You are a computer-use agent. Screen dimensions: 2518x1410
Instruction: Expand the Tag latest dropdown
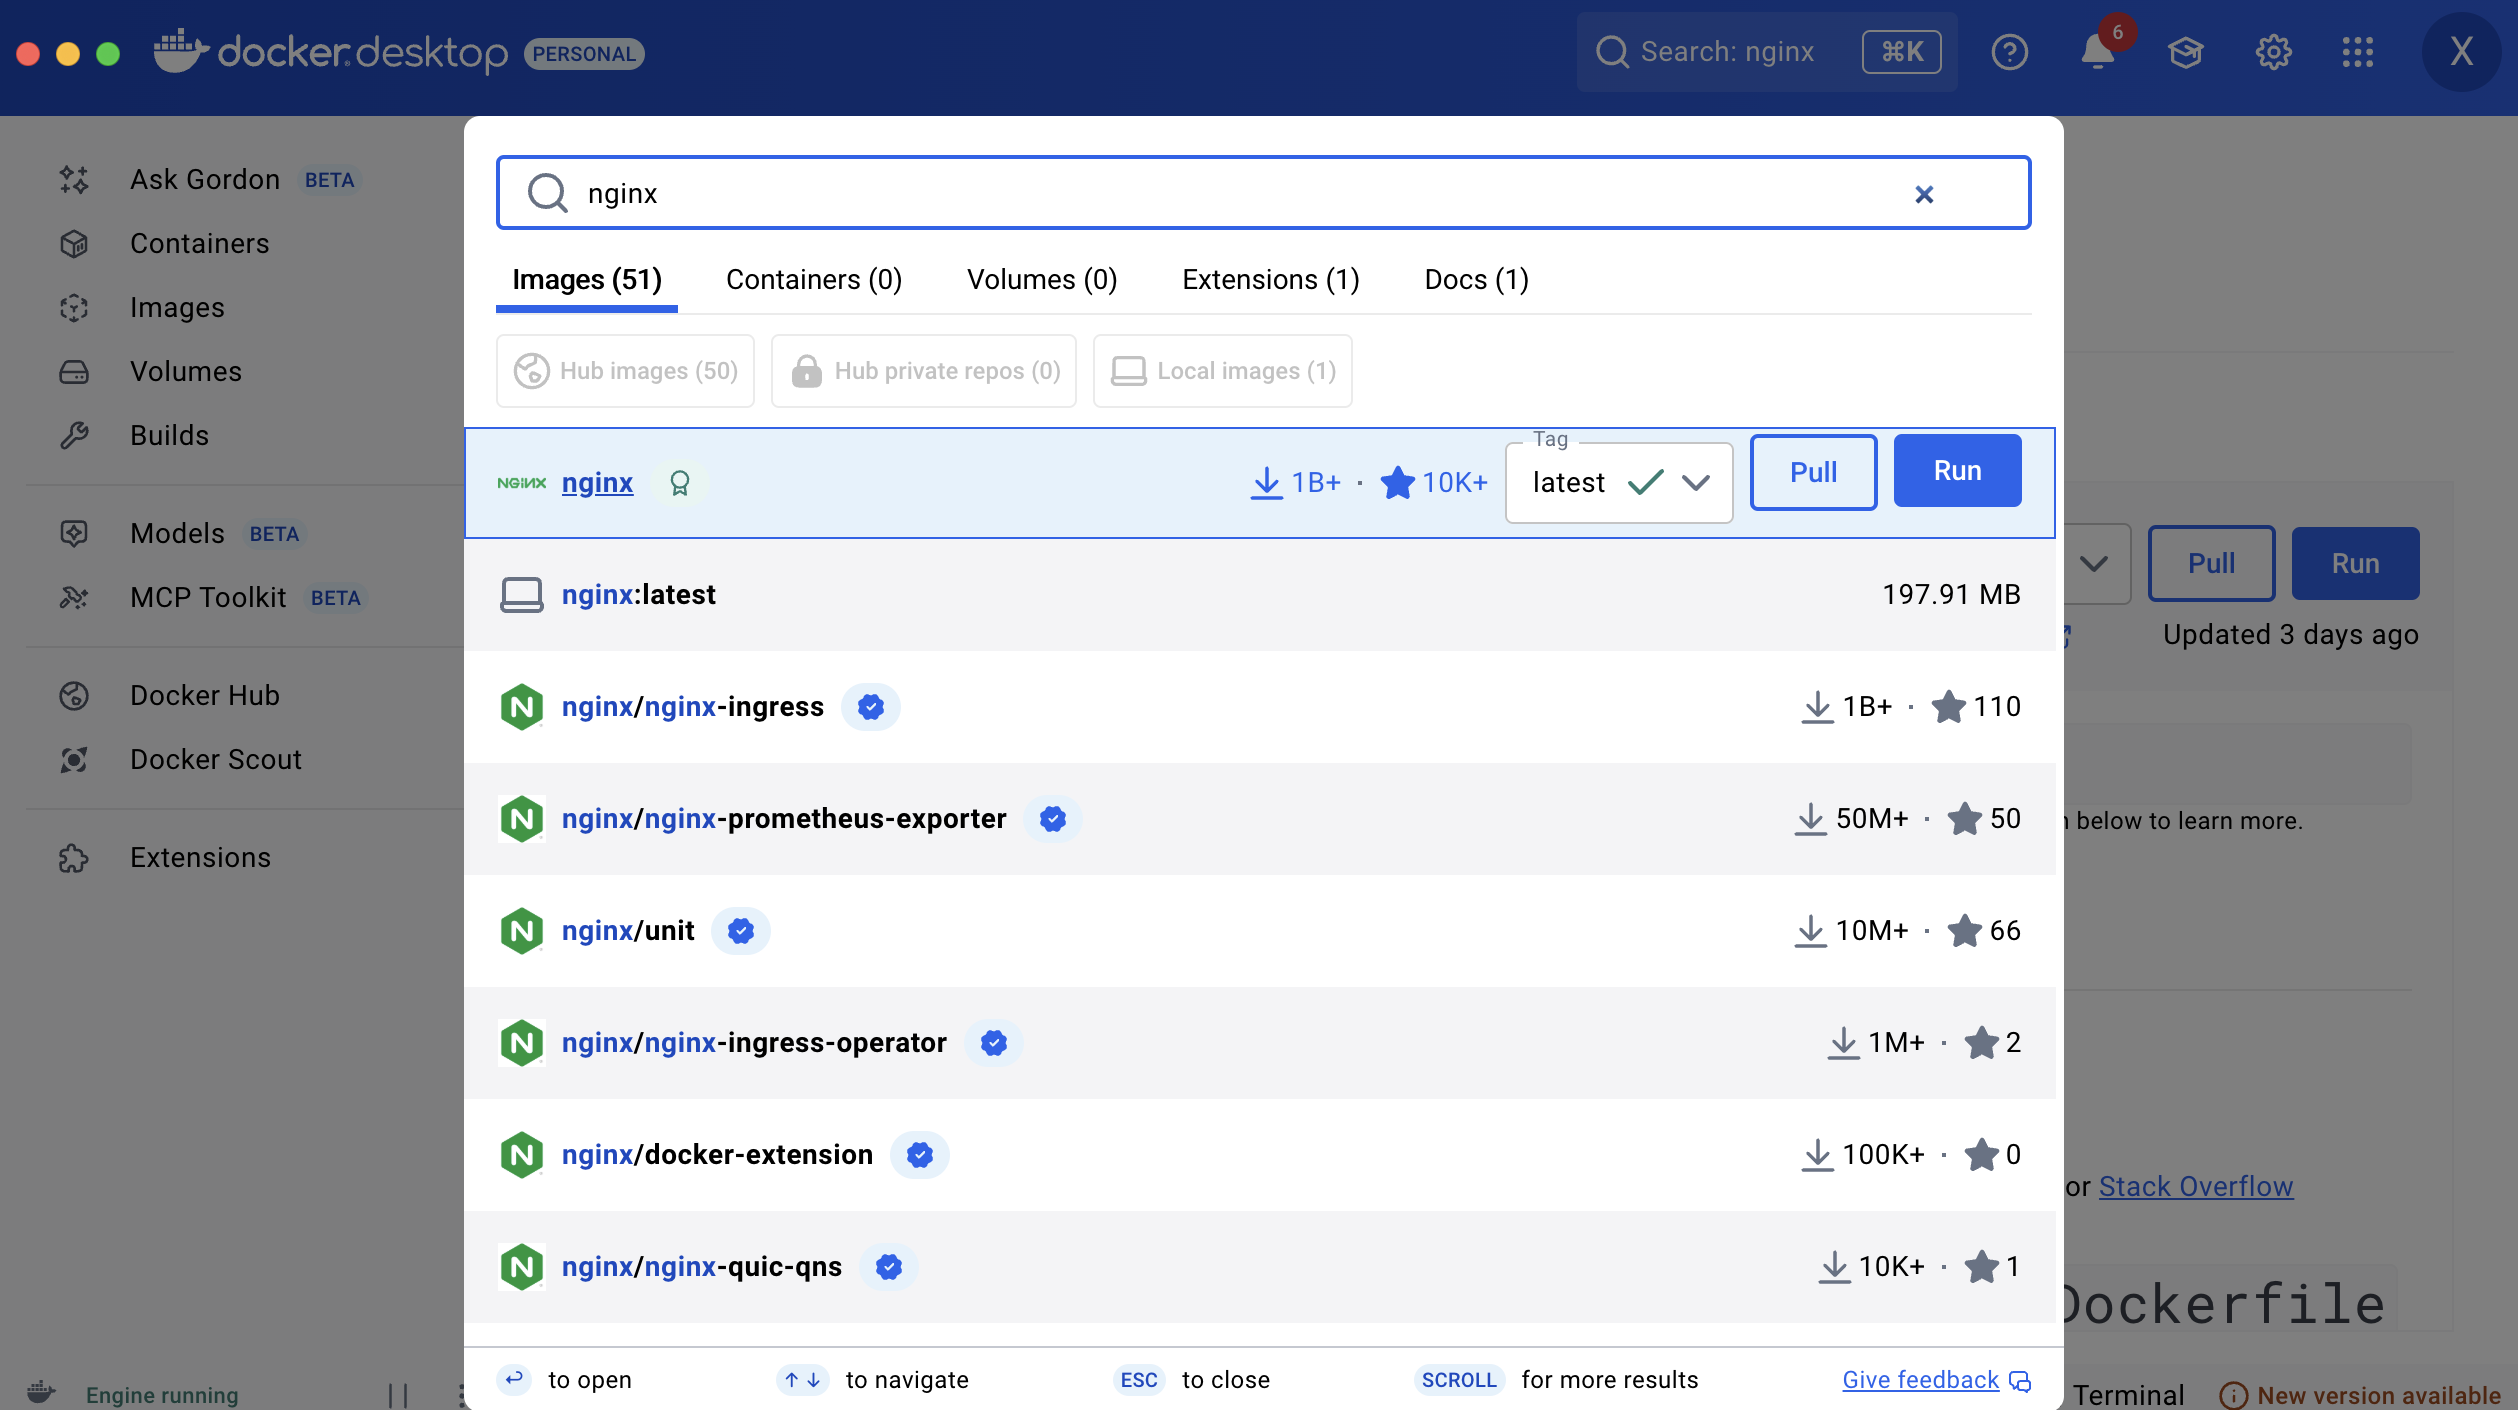coord(1619,483)
